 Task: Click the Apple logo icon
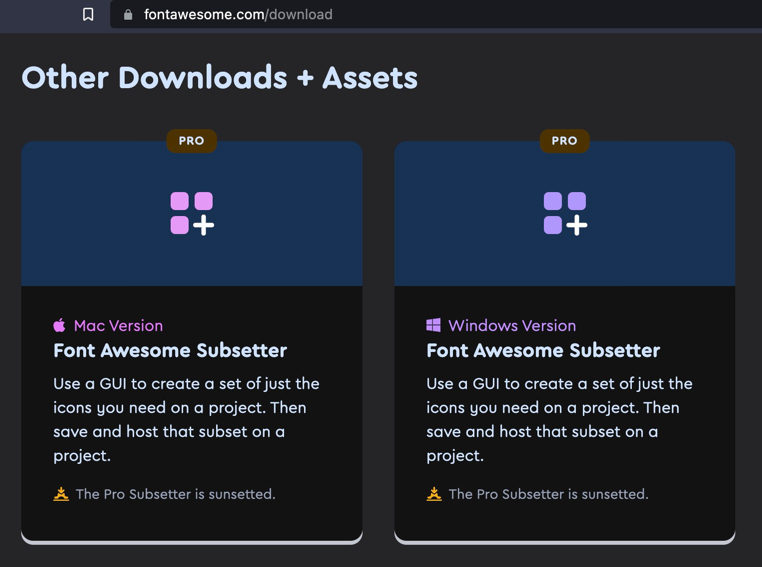click(x=60, y=325)
